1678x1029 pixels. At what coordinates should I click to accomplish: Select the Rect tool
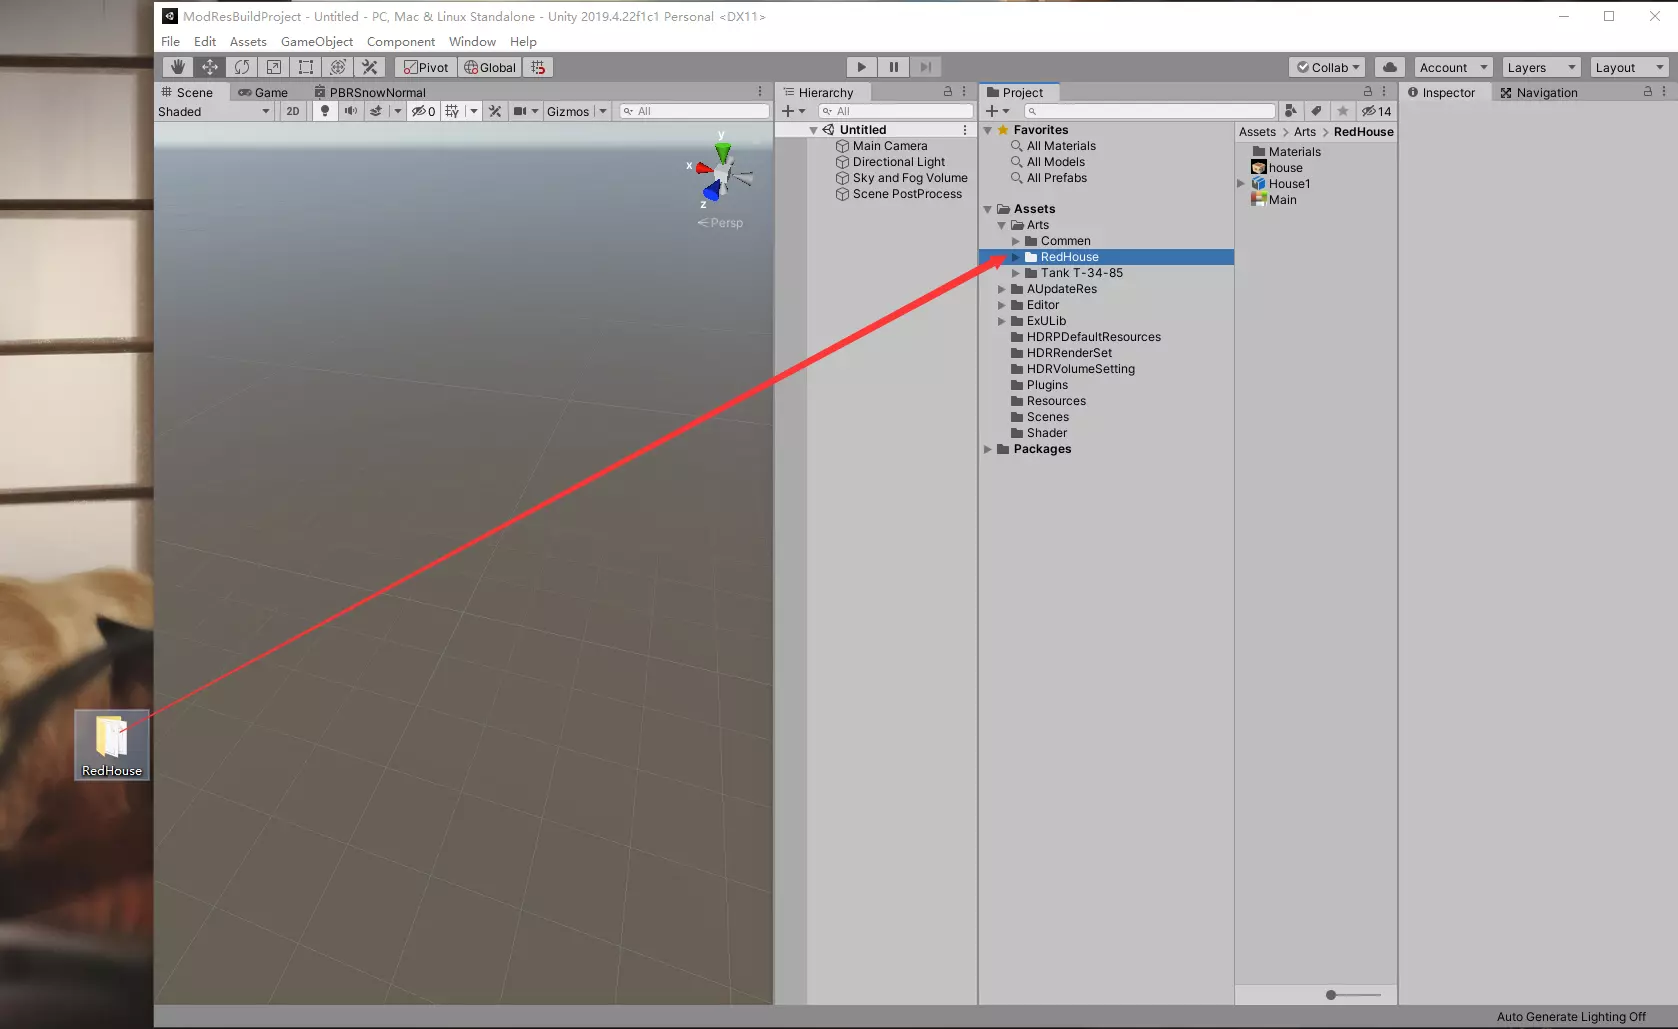pyautogui.click(x=306, y=67)
